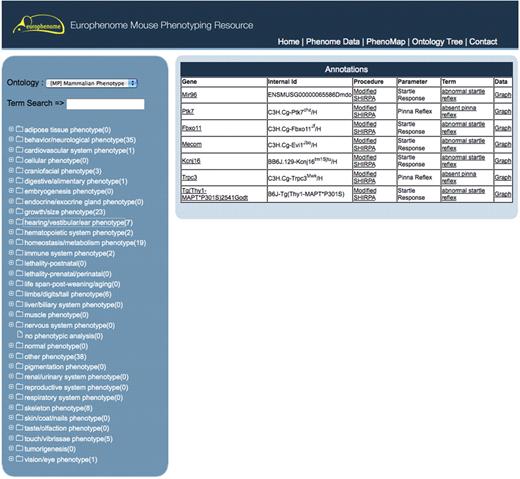Click the hematopoietic system folder icon

pyautogui.click(x=19, y=232)
